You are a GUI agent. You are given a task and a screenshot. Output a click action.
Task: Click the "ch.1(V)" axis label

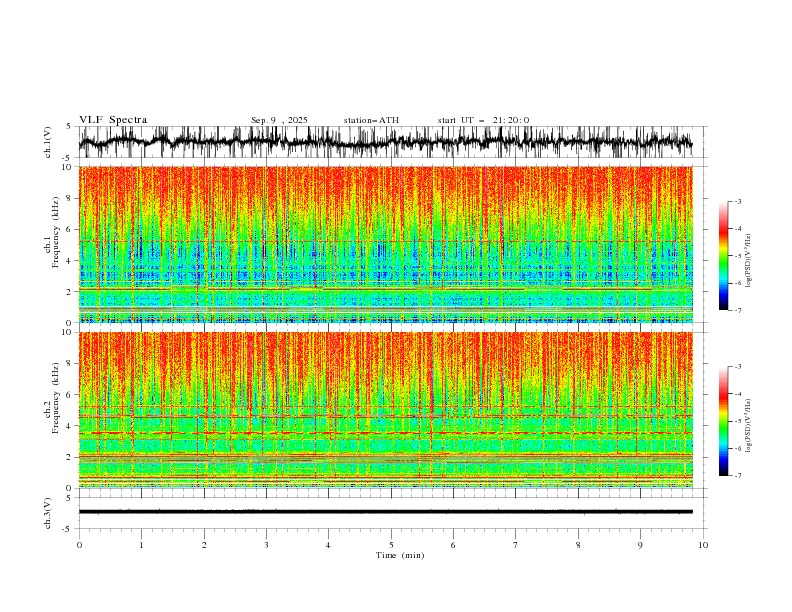click(x=48, y=142)
